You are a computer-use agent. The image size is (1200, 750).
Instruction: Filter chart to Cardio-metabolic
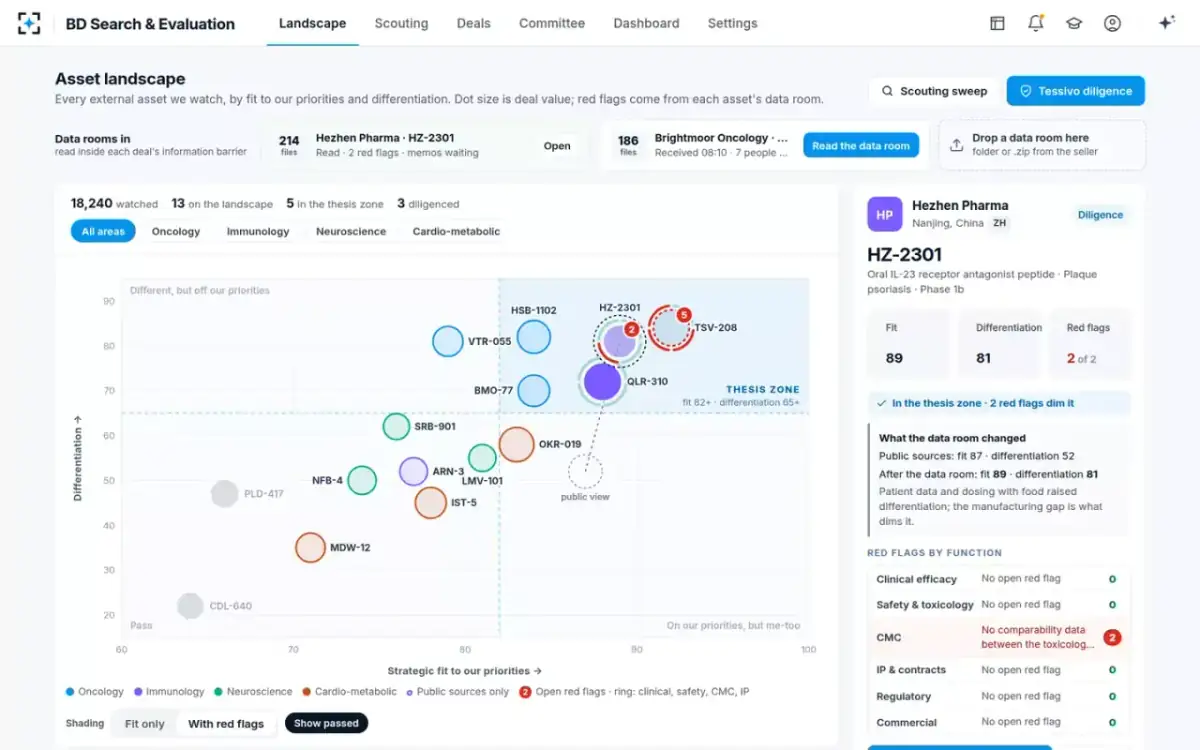point(456,231)
